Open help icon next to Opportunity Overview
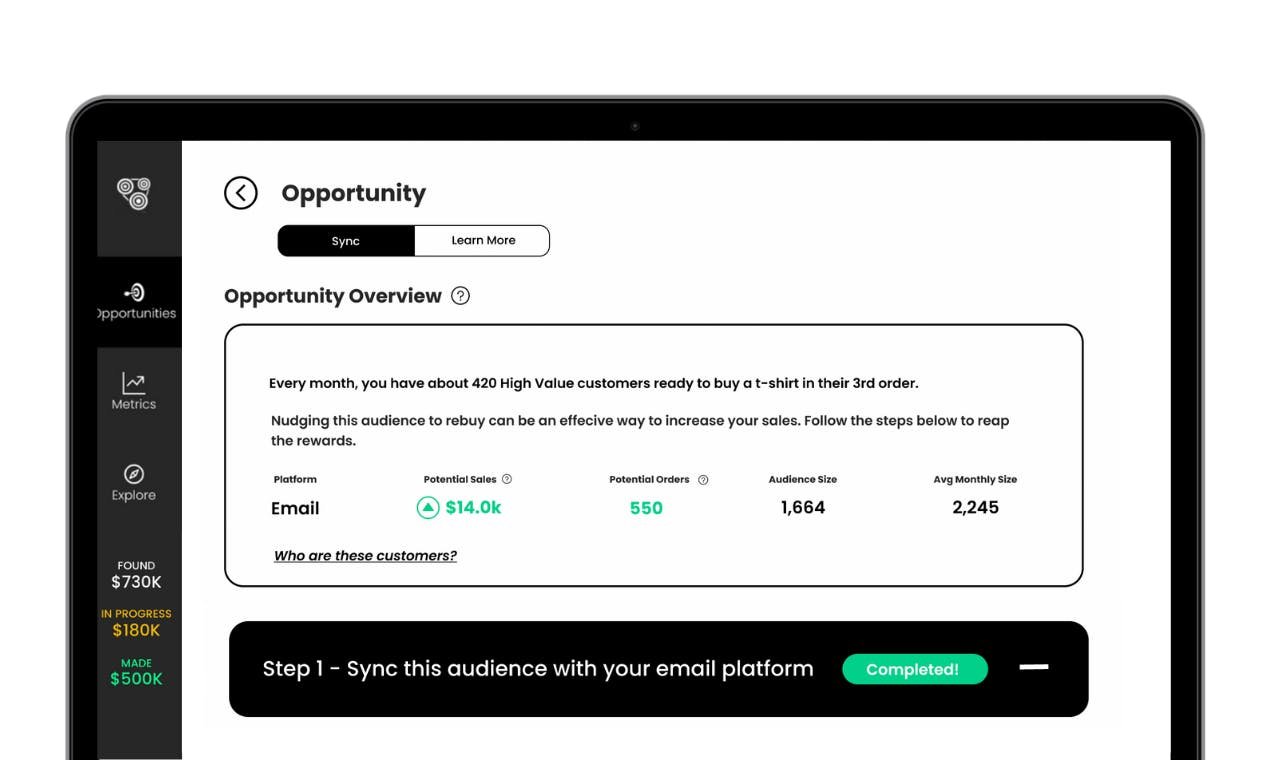 460,296
